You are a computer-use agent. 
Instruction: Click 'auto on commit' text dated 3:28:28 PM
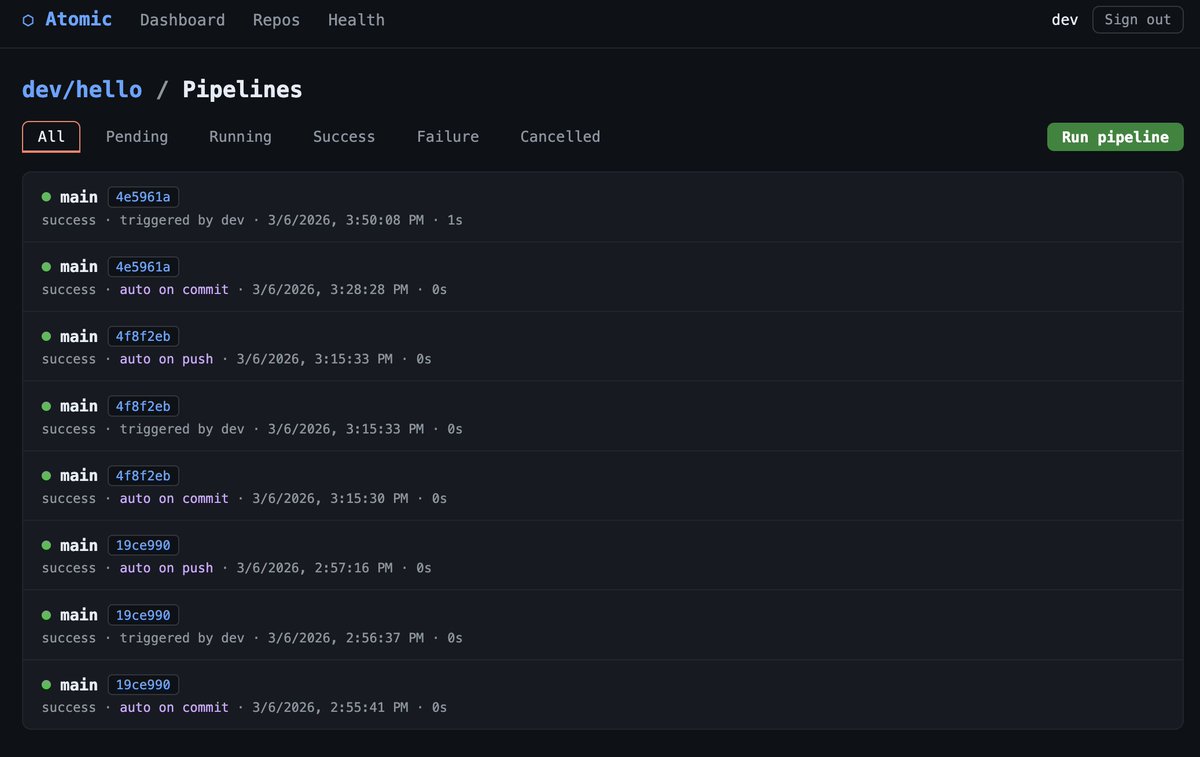[174, 290]
